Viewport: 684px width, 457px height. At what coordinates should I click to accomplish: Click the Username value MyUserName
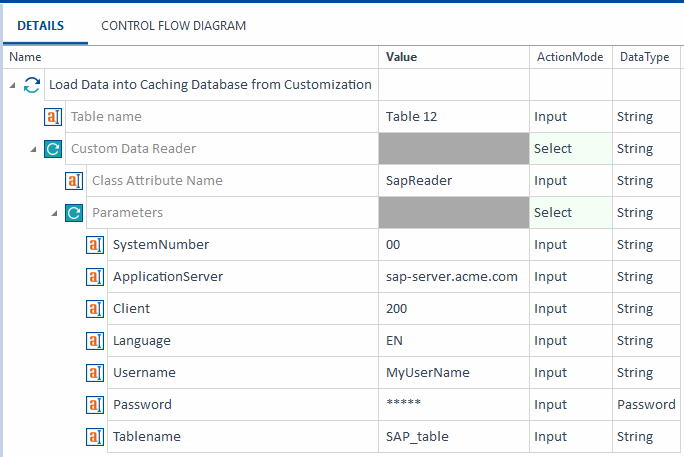[427, 373]
